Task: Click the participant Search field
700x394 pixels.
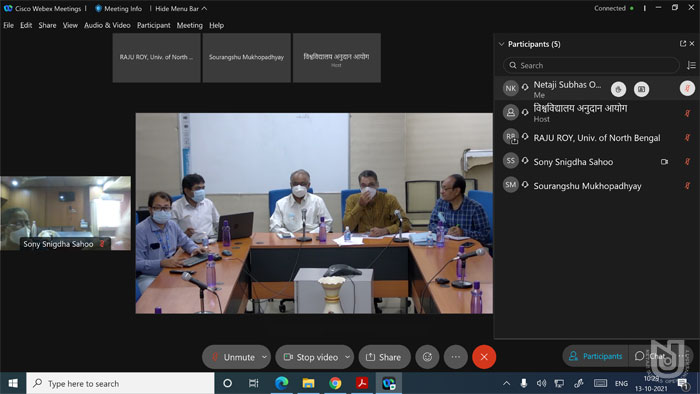Action: (x=591, y=65)
